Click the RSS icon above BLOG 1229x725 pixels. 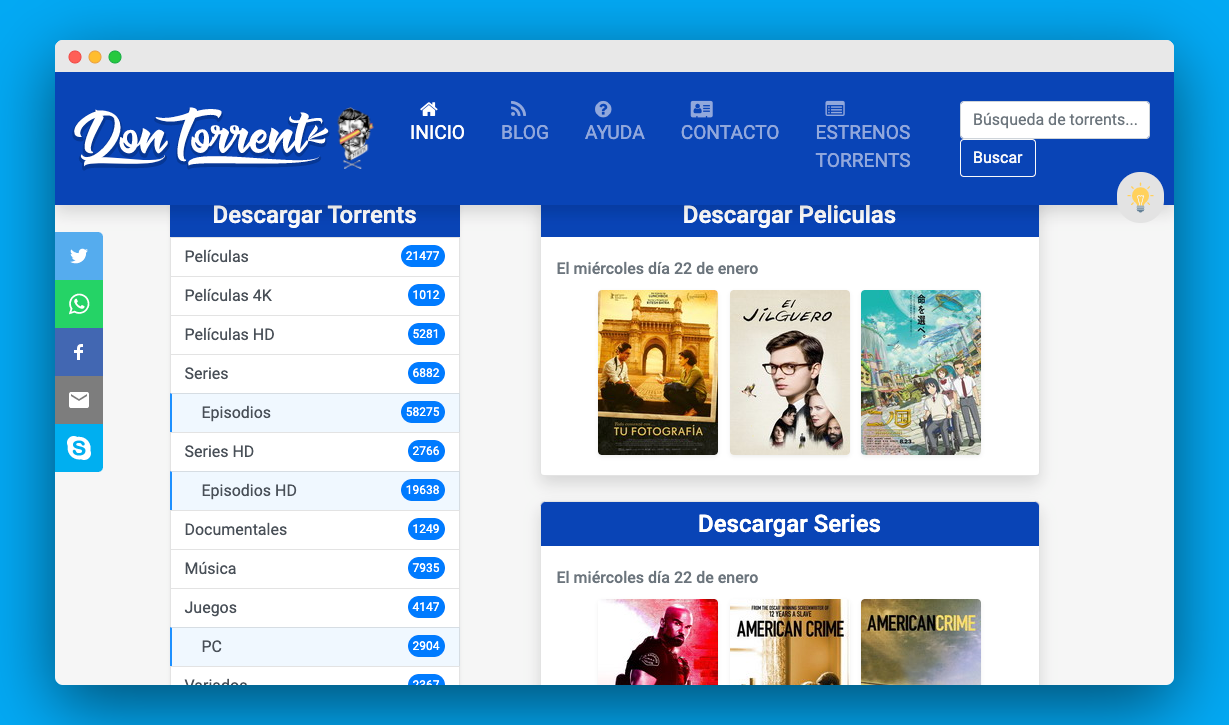tap(517, 107)
